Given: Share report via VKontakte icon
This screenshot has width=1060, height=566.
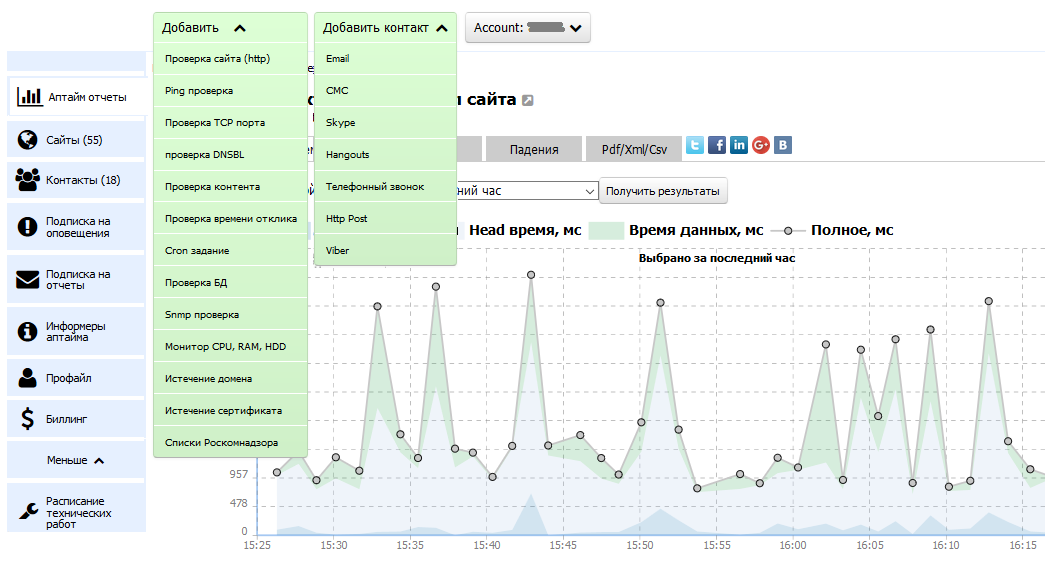Looking at the screenshot, I should pos(783,145).
